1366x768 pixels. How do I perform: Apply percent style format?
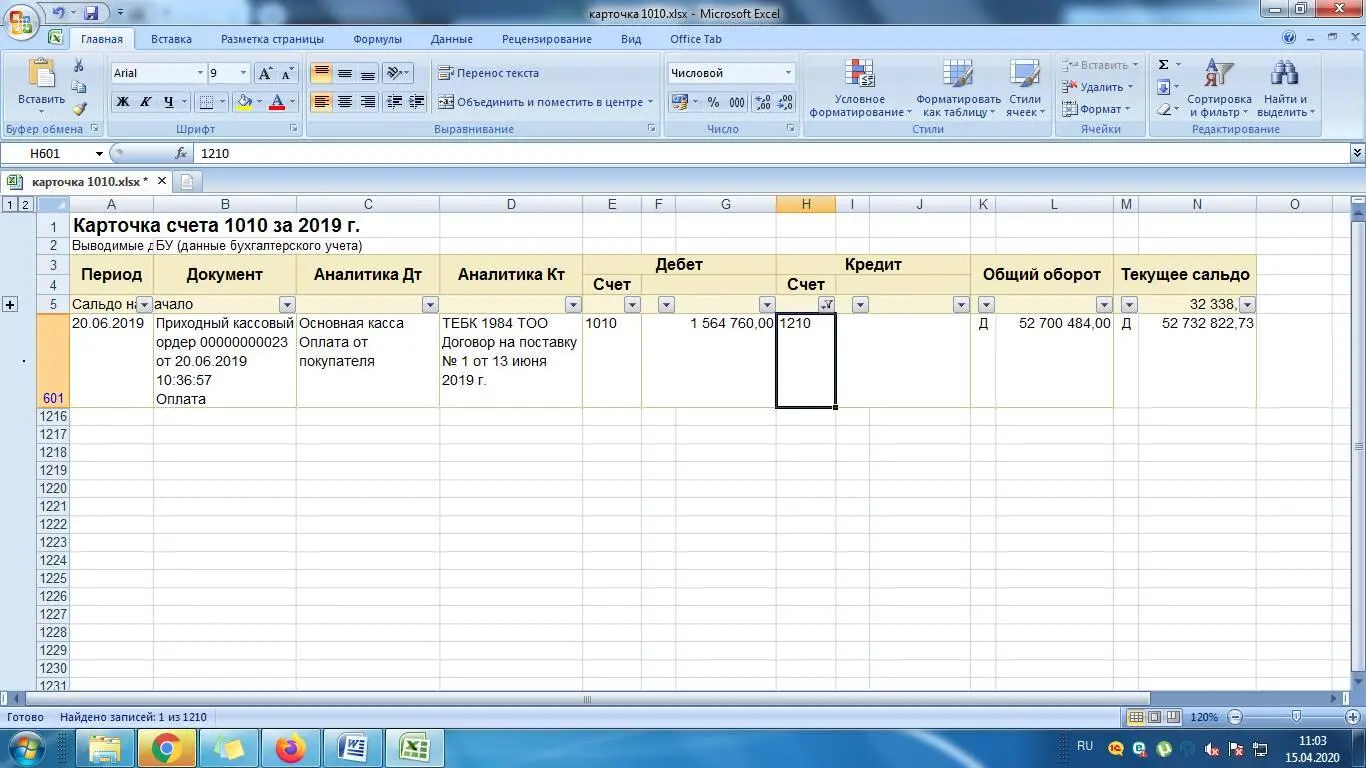coord(713,102)
